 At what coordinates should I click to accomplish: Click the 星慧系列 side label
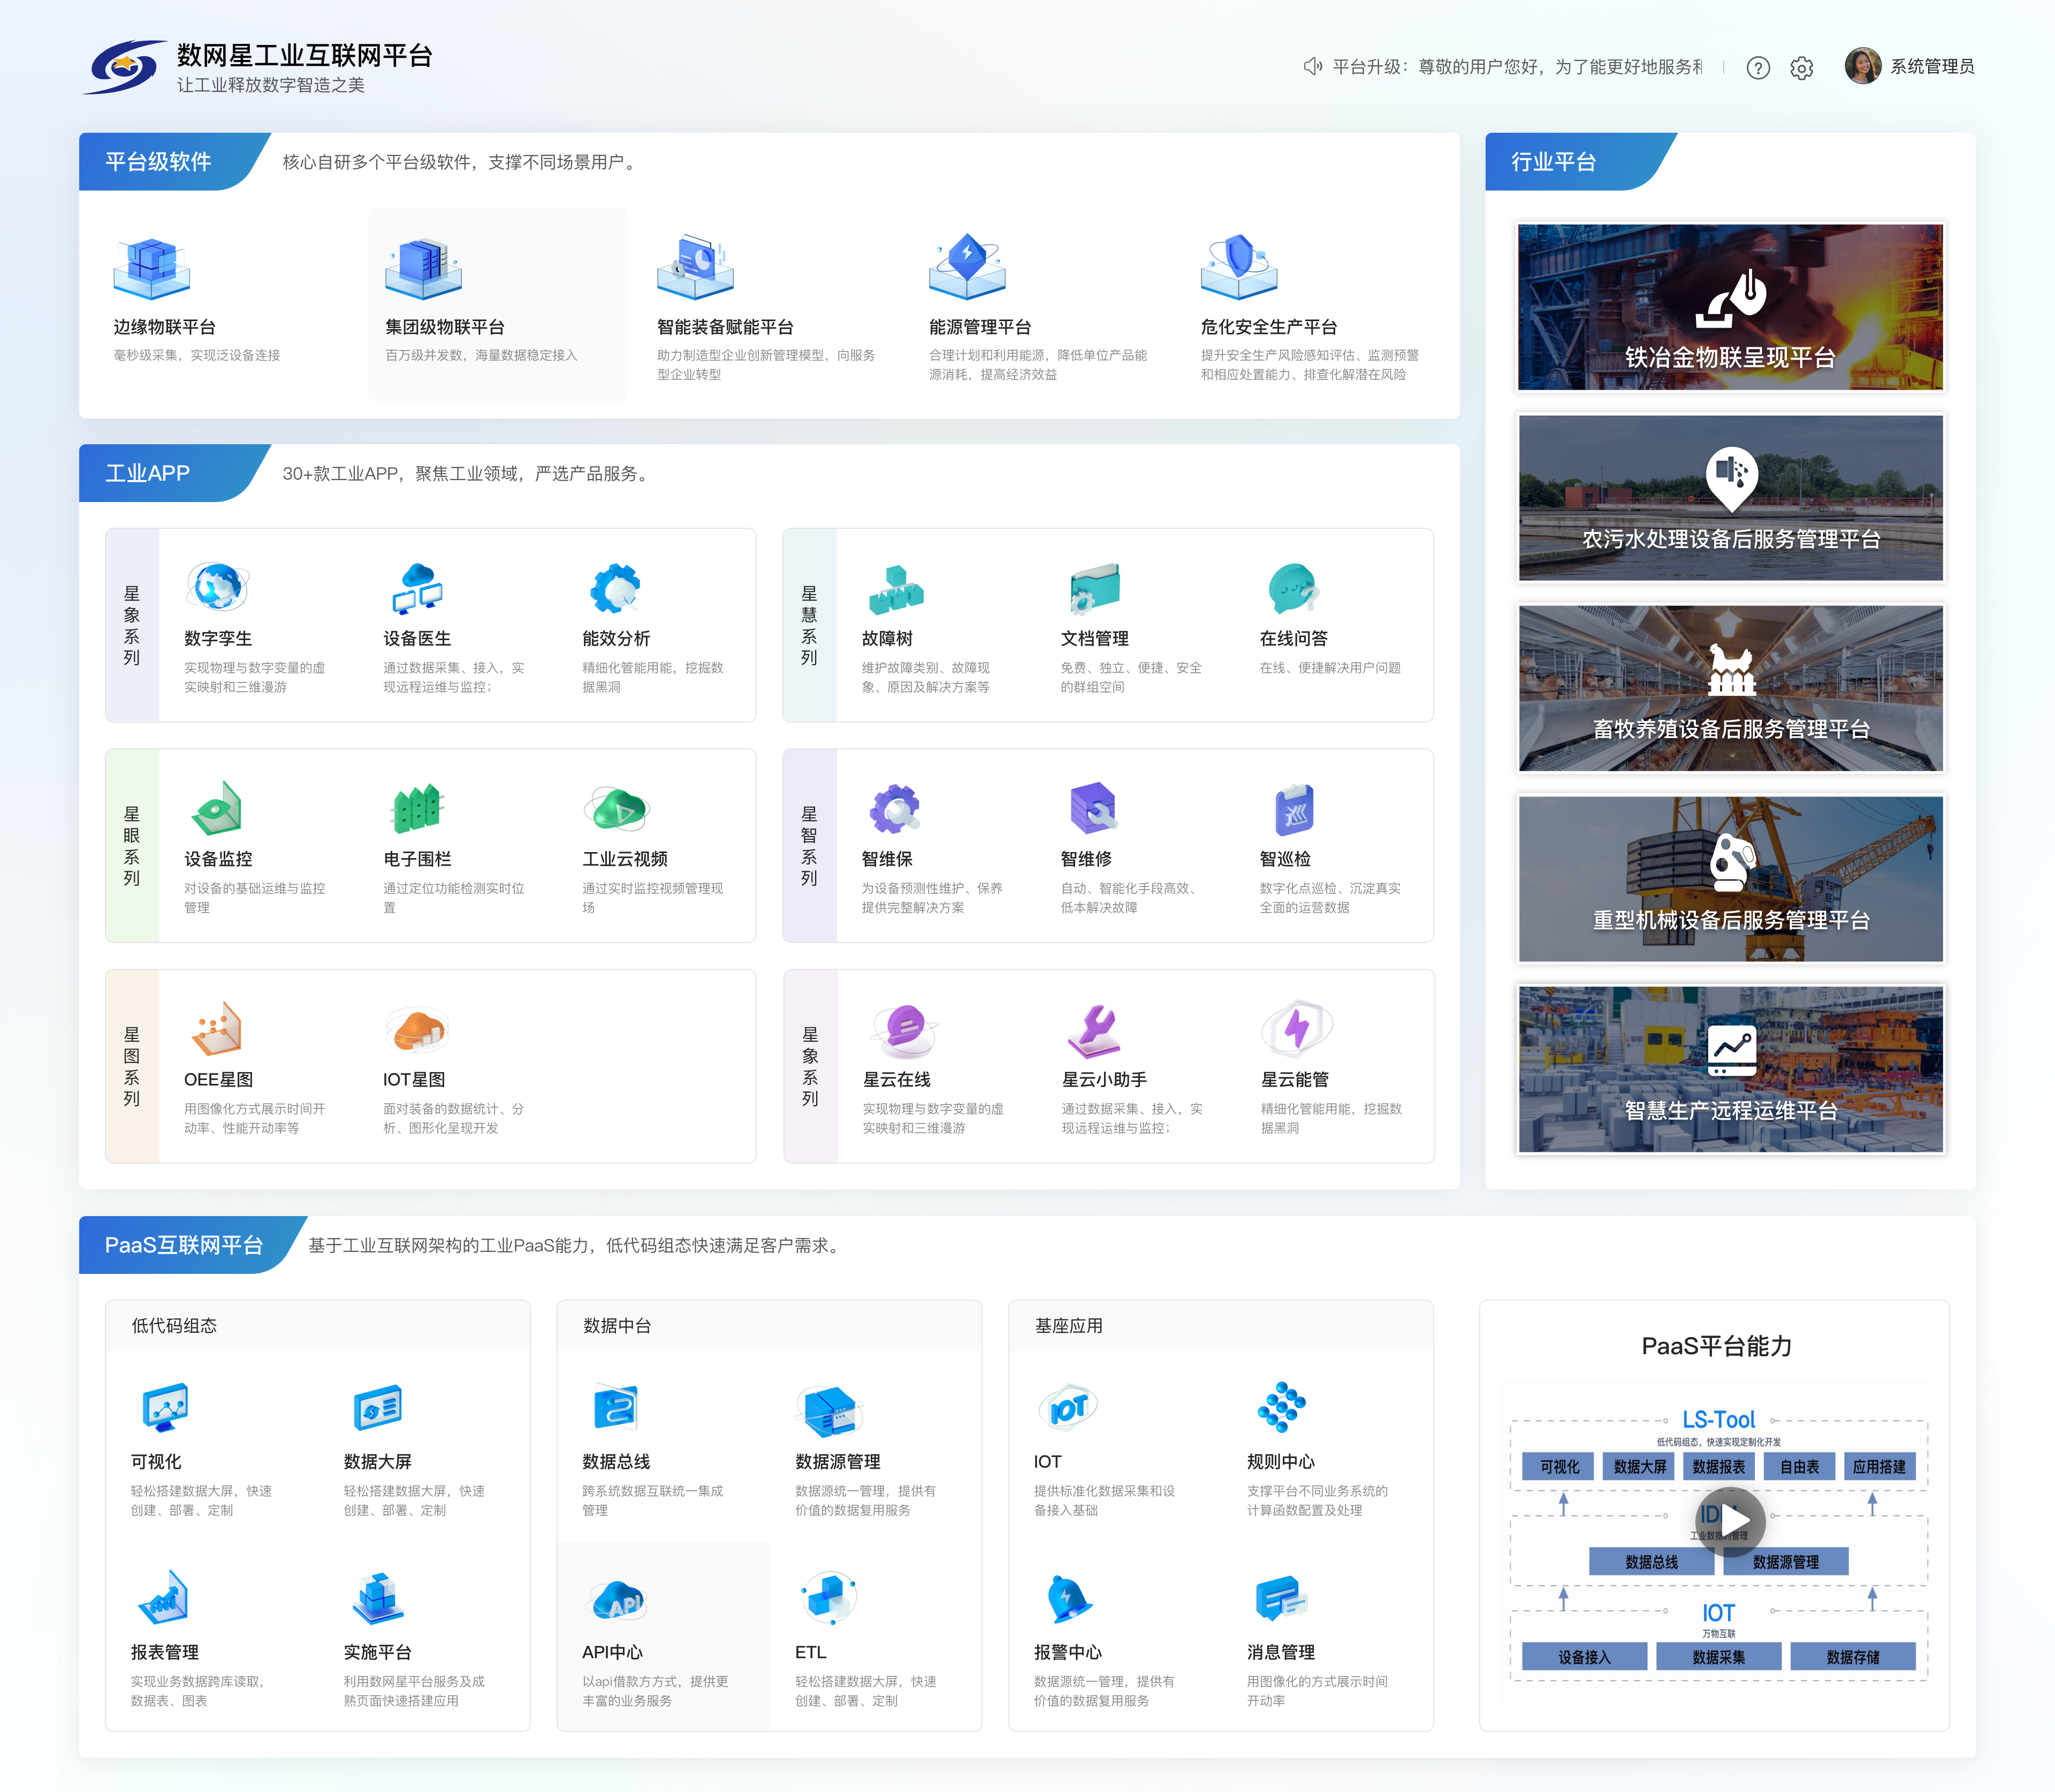click(809, 626)
